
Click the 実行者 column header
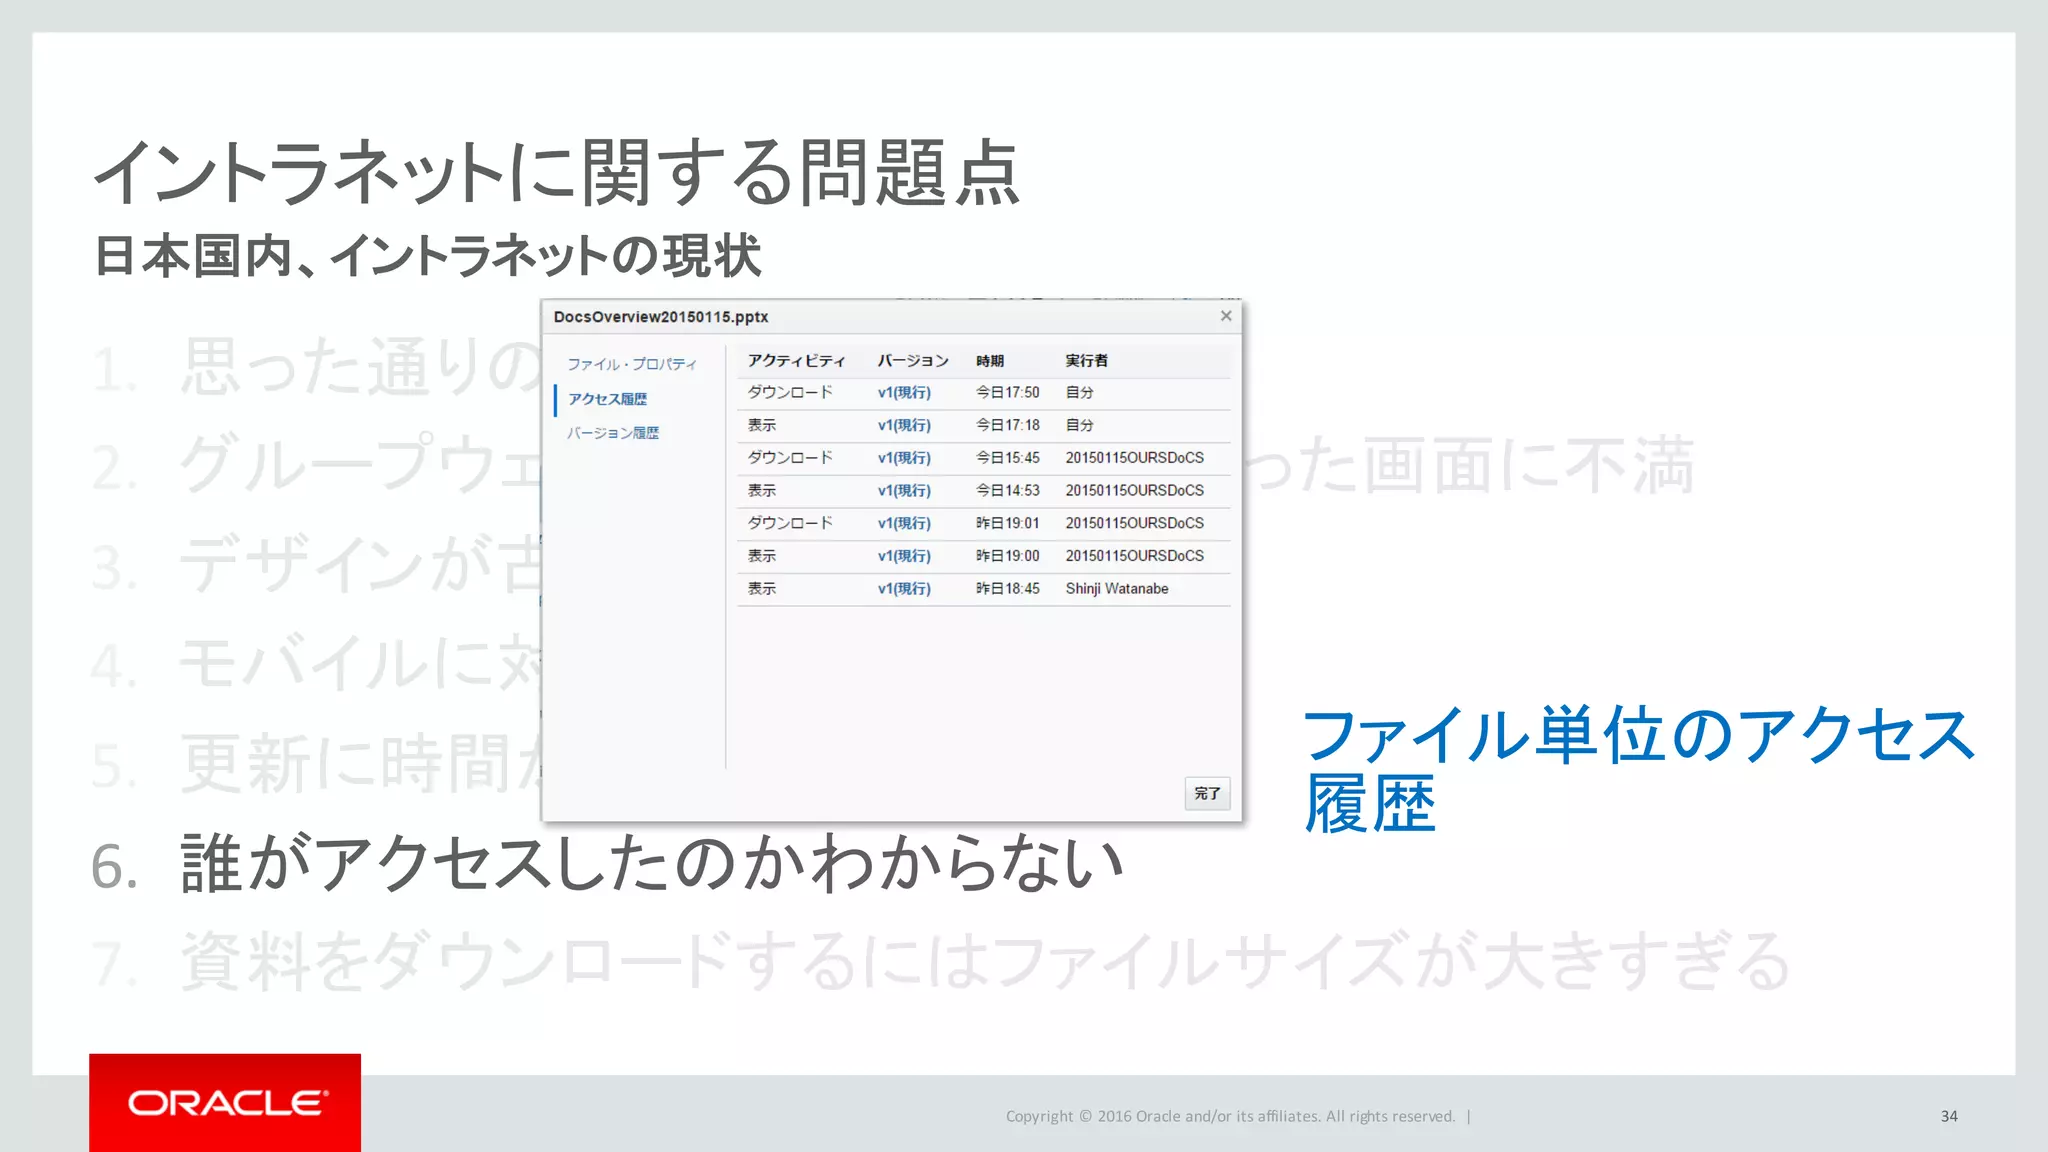[1086, 361]
